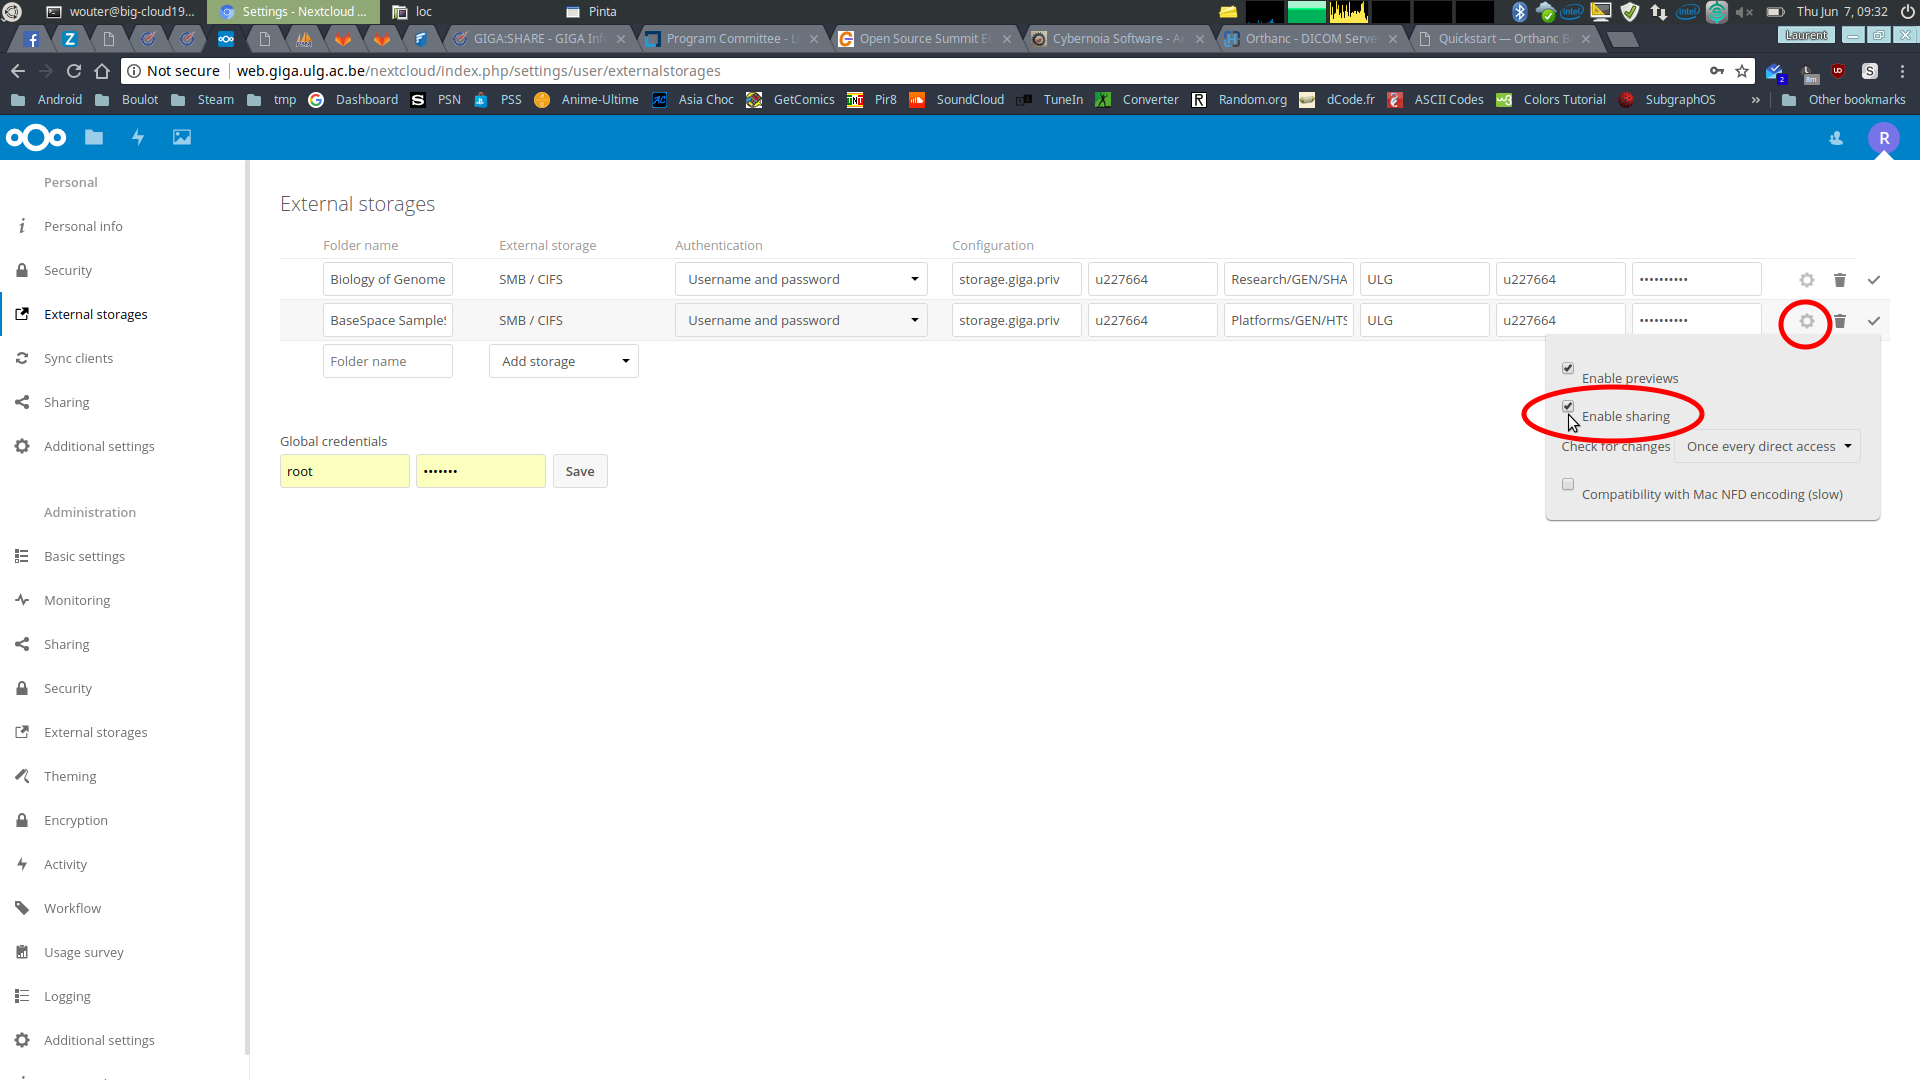Image resolution: width=1920 pixels, height=1080 pixels.
Task: Focus the new Folder name input field
Action: point(388,361)
